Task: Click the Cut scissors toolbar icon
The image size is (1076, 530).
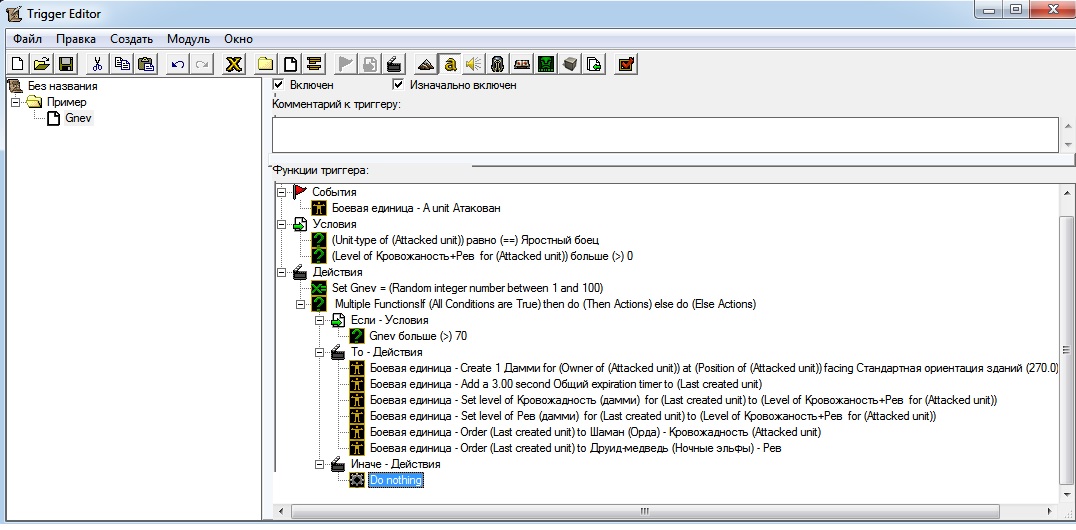Action: click(98, 64)
